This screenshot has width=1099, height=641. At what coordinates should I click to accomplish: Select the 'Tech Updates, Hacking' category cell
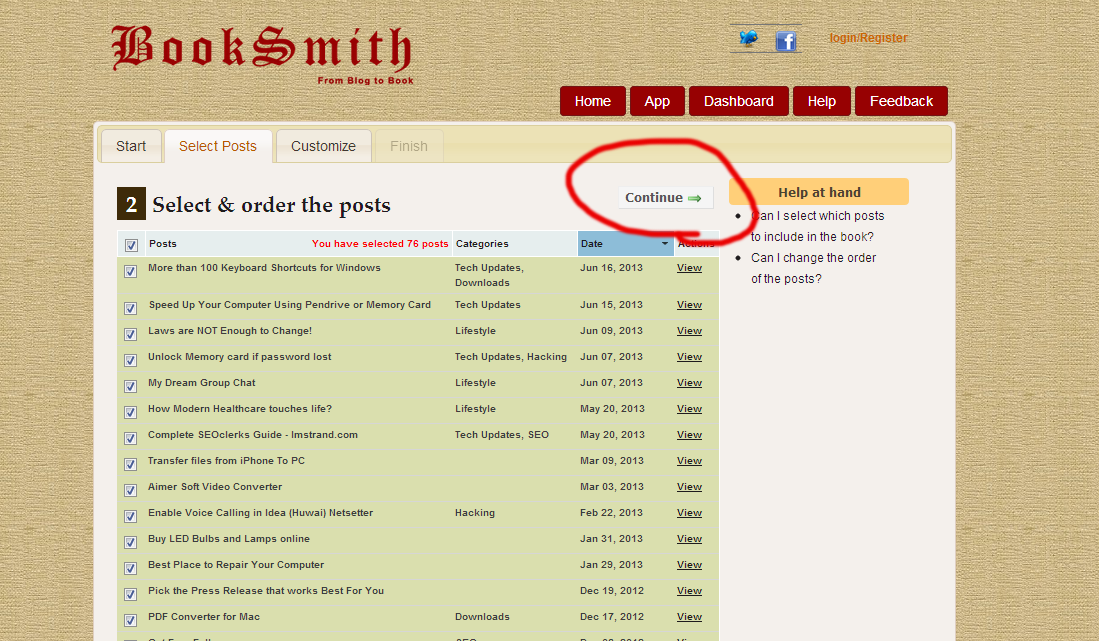[x=511, y=357]
